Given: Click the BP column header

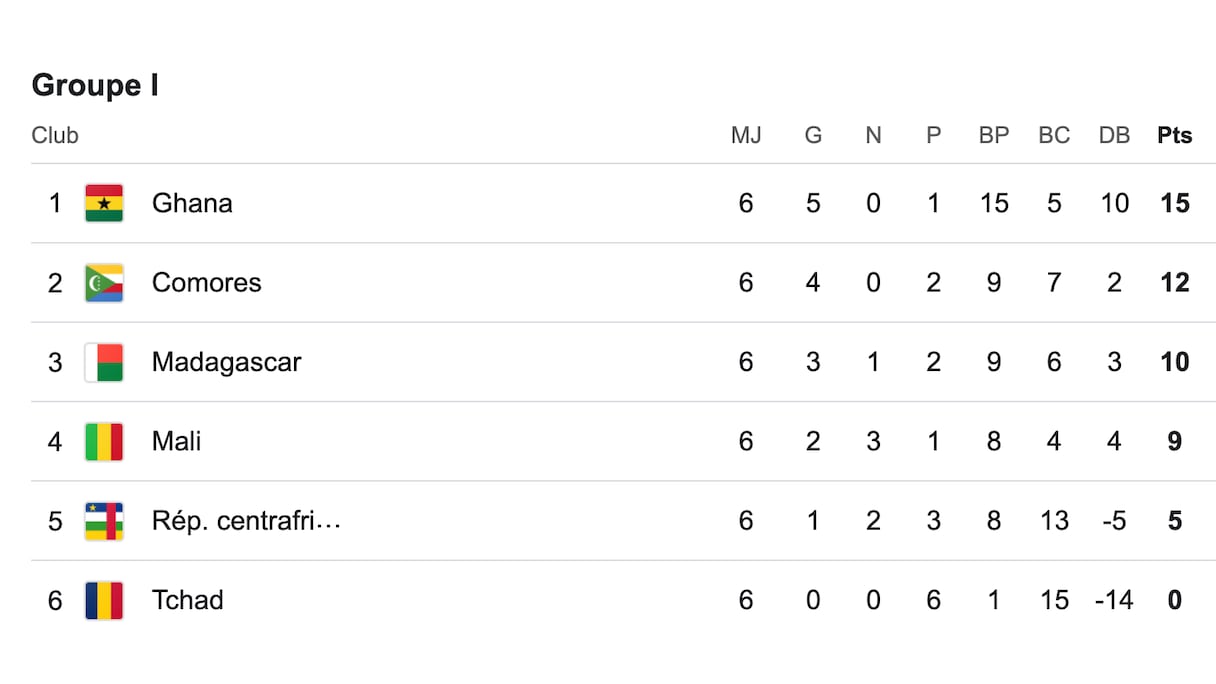Looking at the screenshot, I should (994, 135).
